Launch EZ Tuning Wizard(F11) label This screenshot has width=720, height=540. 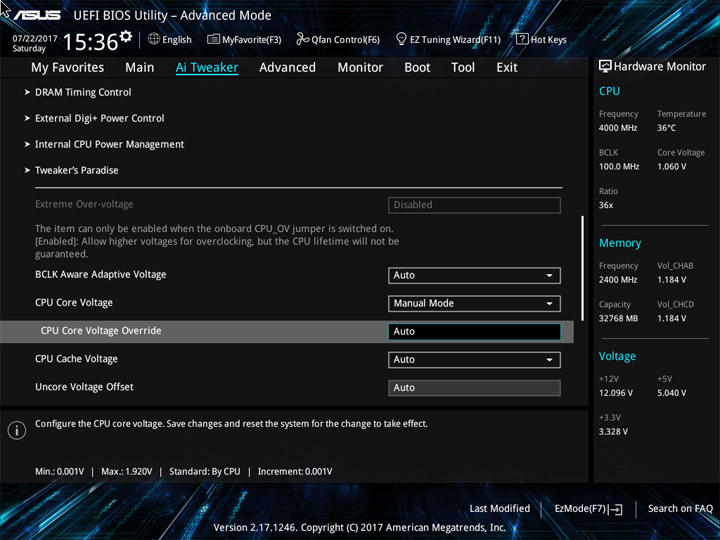(455, 40)
